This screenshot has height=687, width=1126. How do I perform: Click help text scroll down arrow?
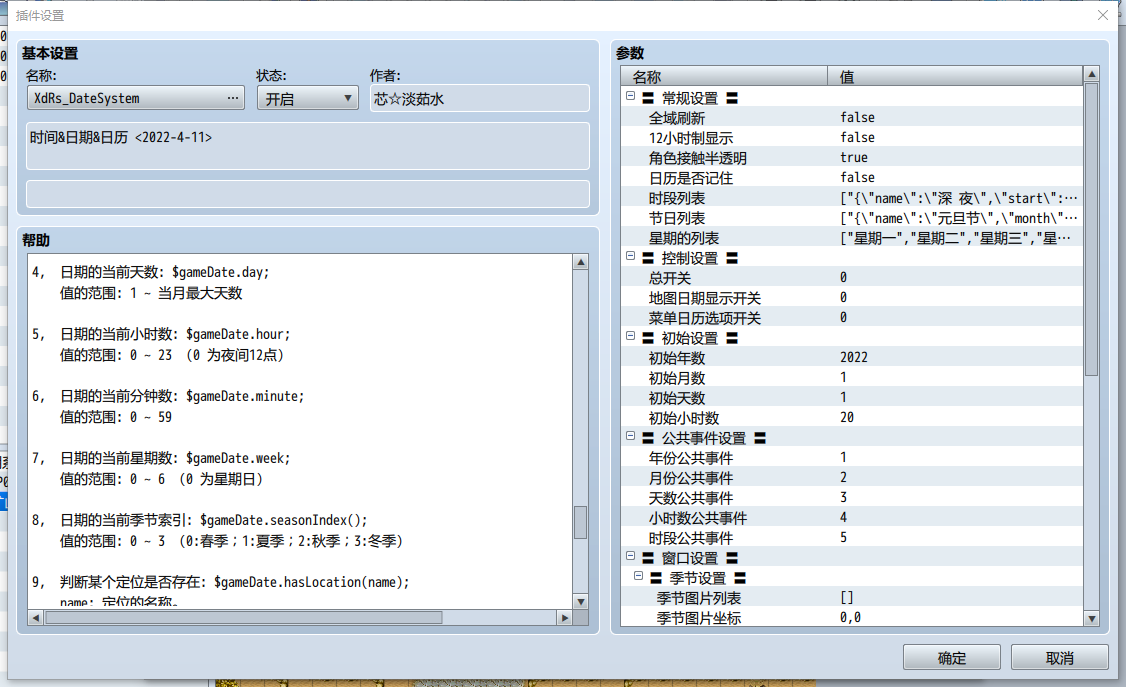point(581,602)
